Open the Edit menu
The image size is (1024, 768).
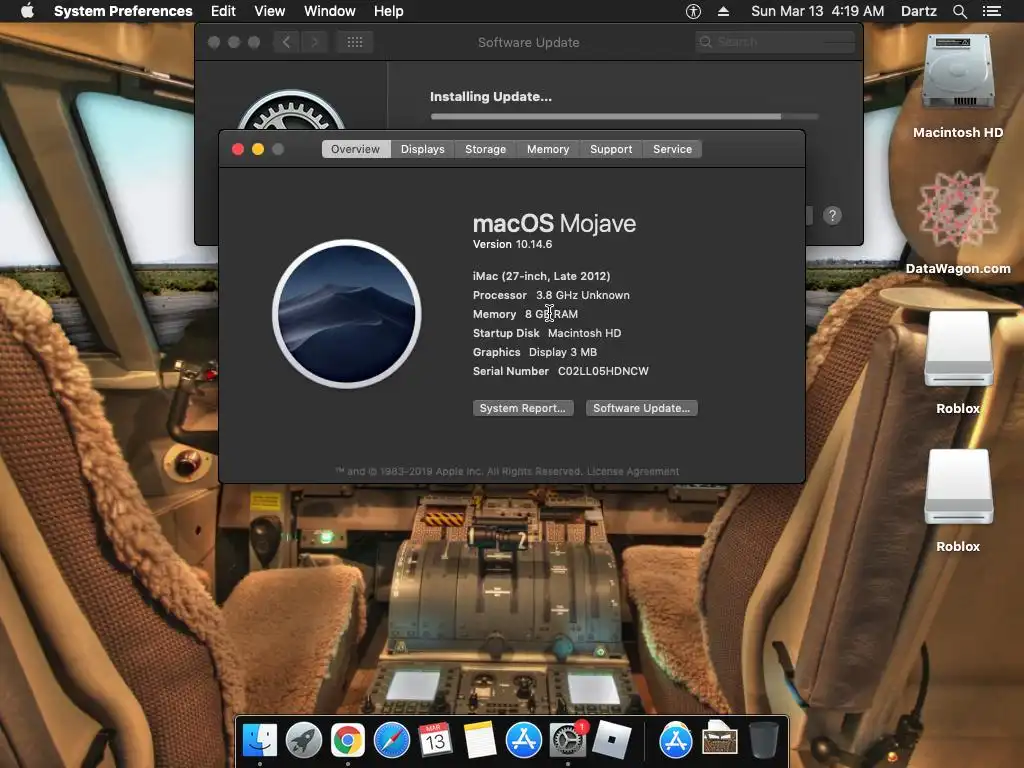(223, 11)
